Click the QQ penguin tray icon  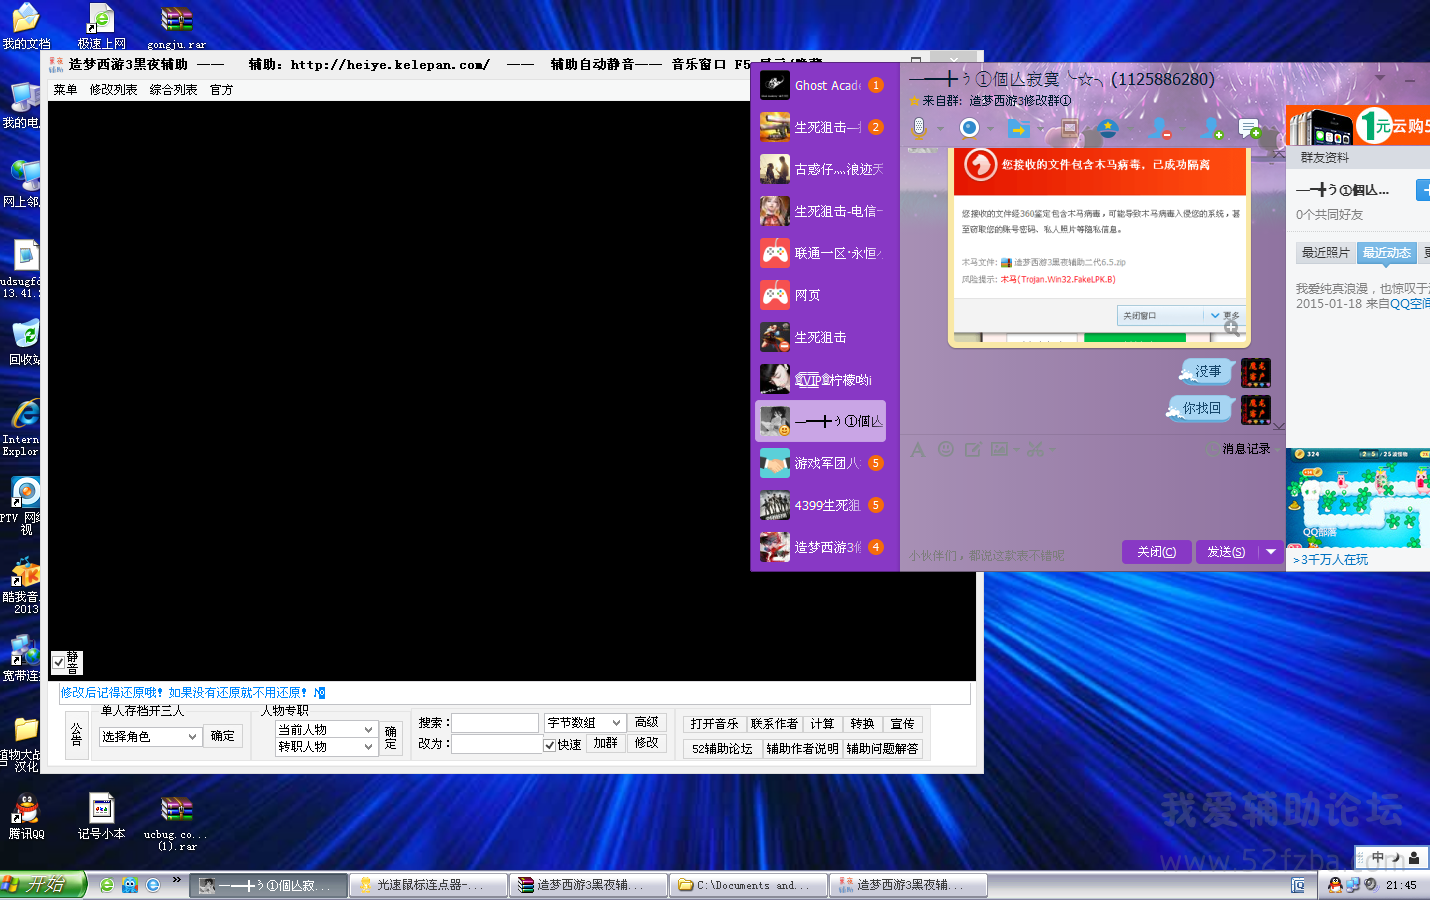click(1335, 885)
